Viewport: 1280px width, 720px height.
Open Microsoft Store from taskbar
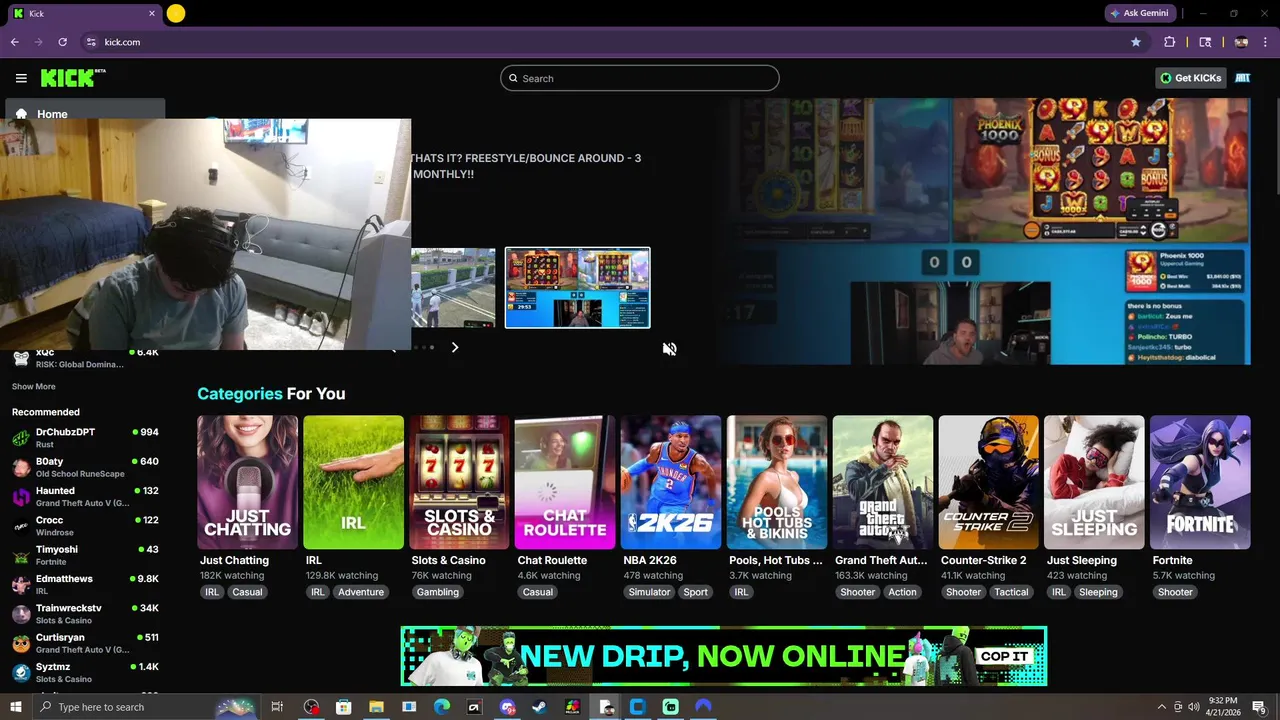click(343, 707)
